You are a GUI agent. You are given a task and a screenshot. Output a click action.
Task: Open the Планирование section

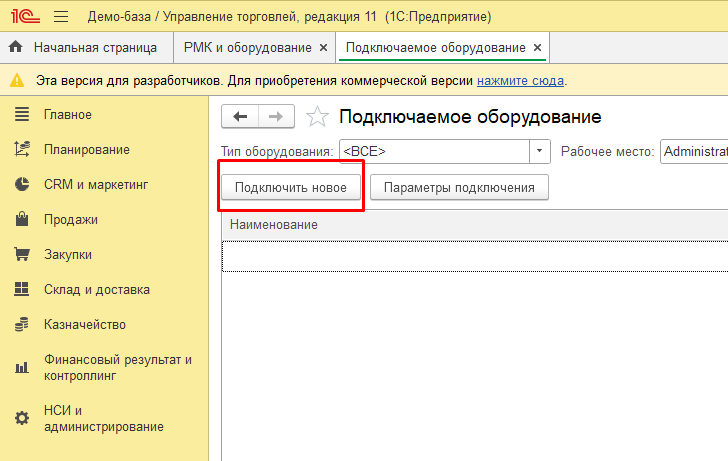click(86, 150)
